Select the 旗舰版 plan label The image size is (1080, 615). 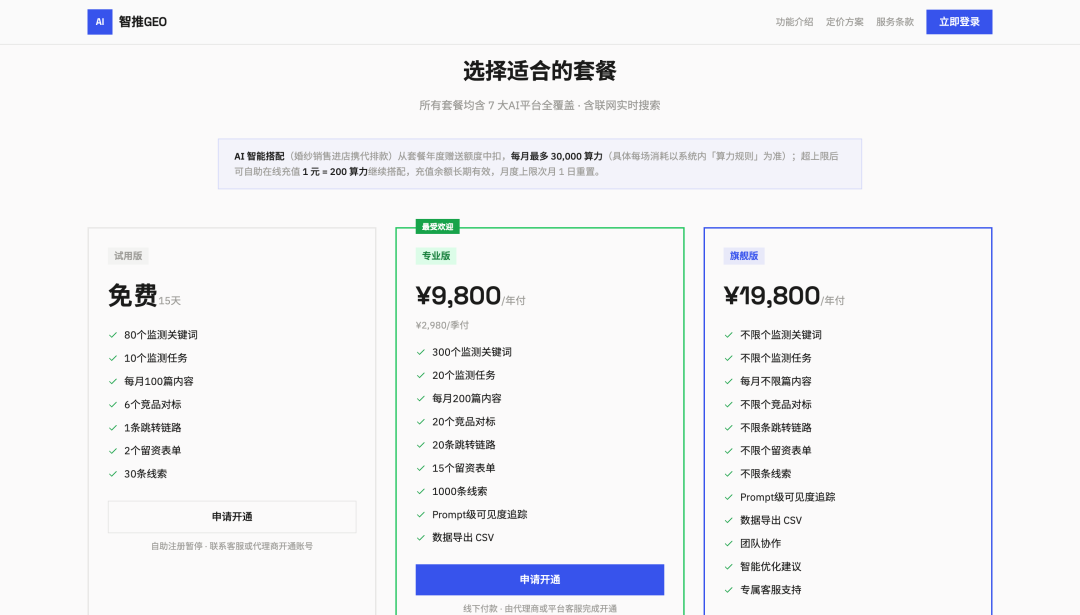pos(744,256)
